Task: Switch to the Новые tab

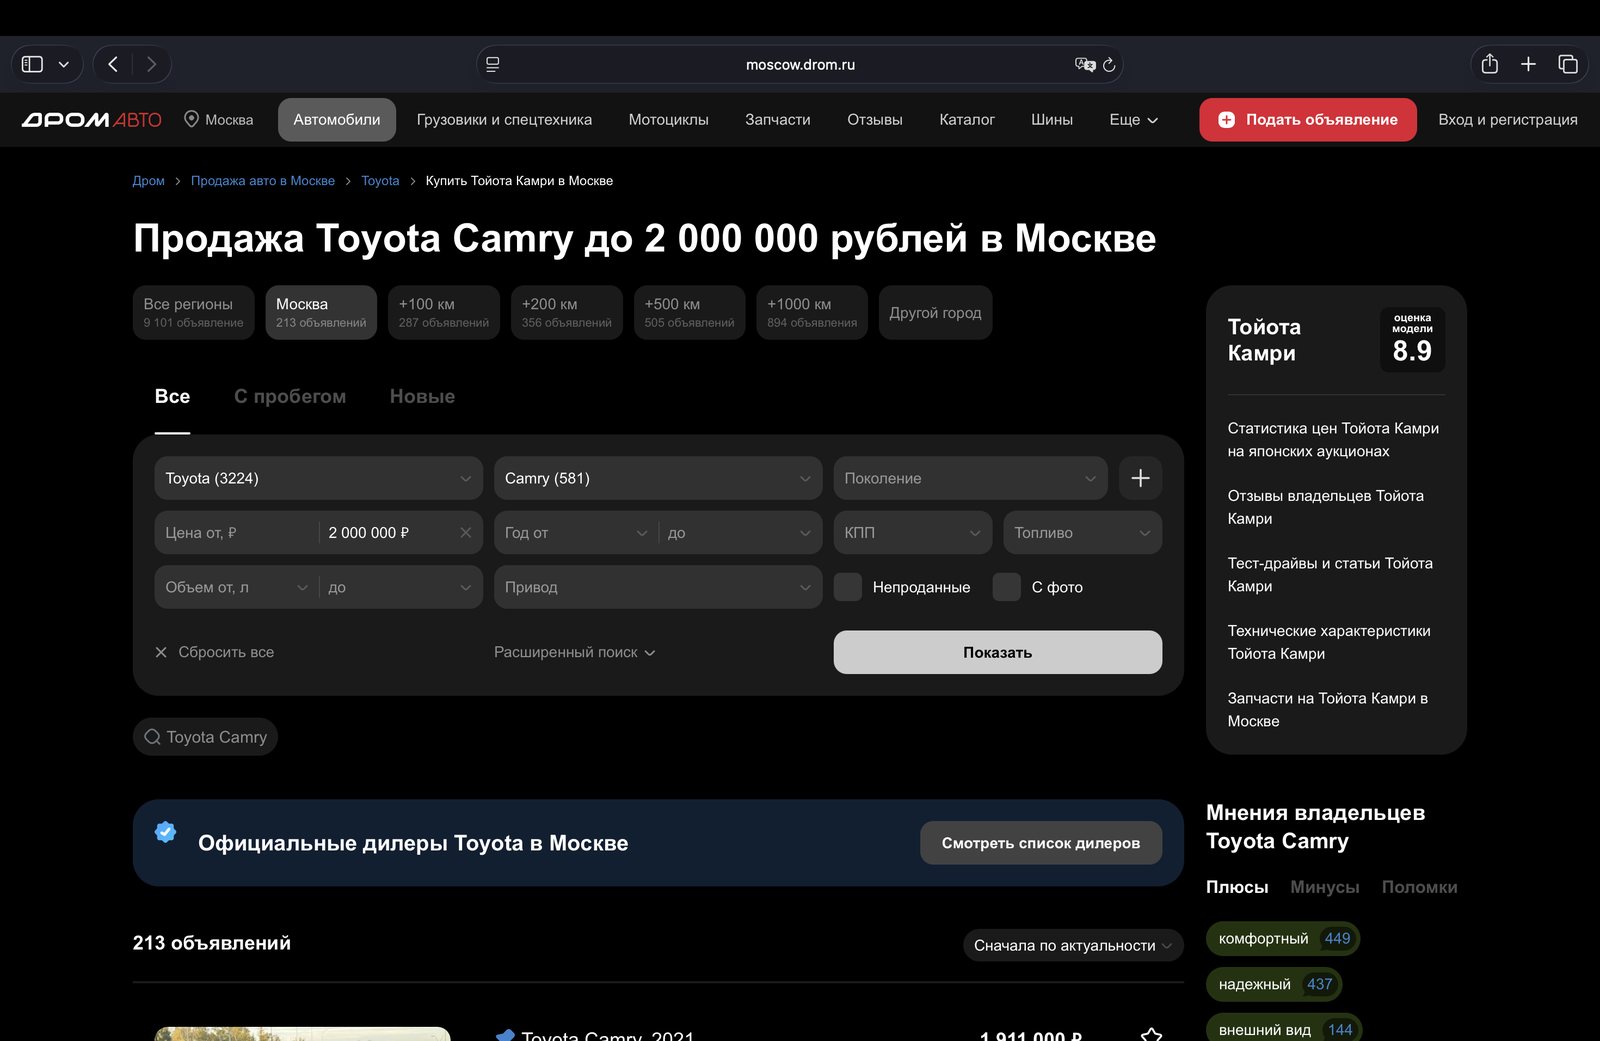Action: (x=422, y=397)
